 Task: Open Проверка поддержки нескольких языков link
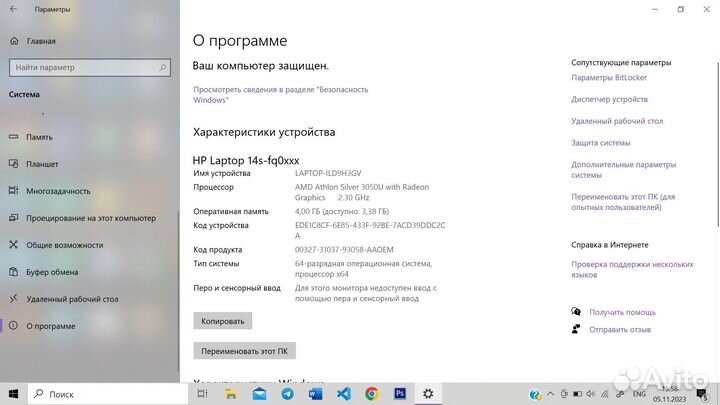tap(632, 270)
